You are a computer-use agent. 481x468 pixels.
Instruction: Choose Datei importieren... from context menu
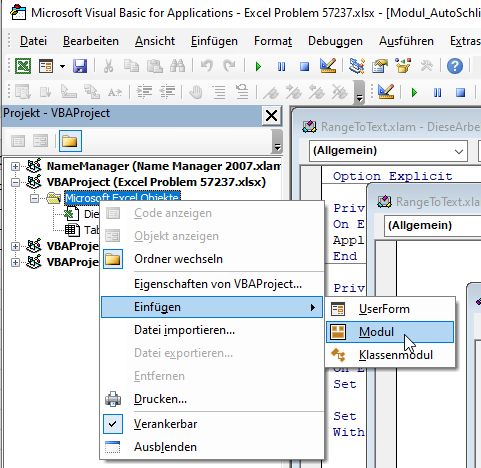[212, 330]
